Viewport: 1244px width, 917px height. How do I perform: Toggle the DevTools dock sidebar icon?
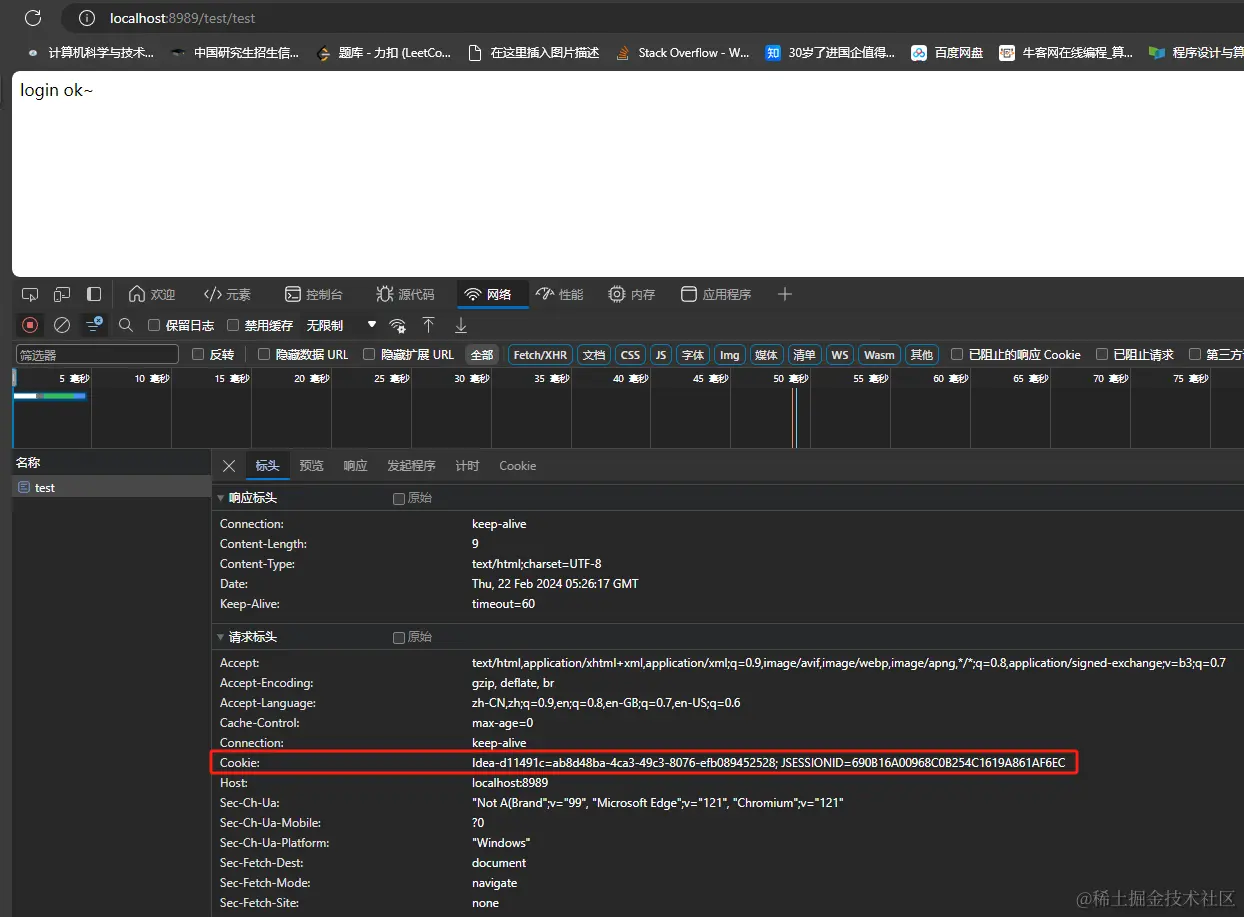tap(94, 294)
